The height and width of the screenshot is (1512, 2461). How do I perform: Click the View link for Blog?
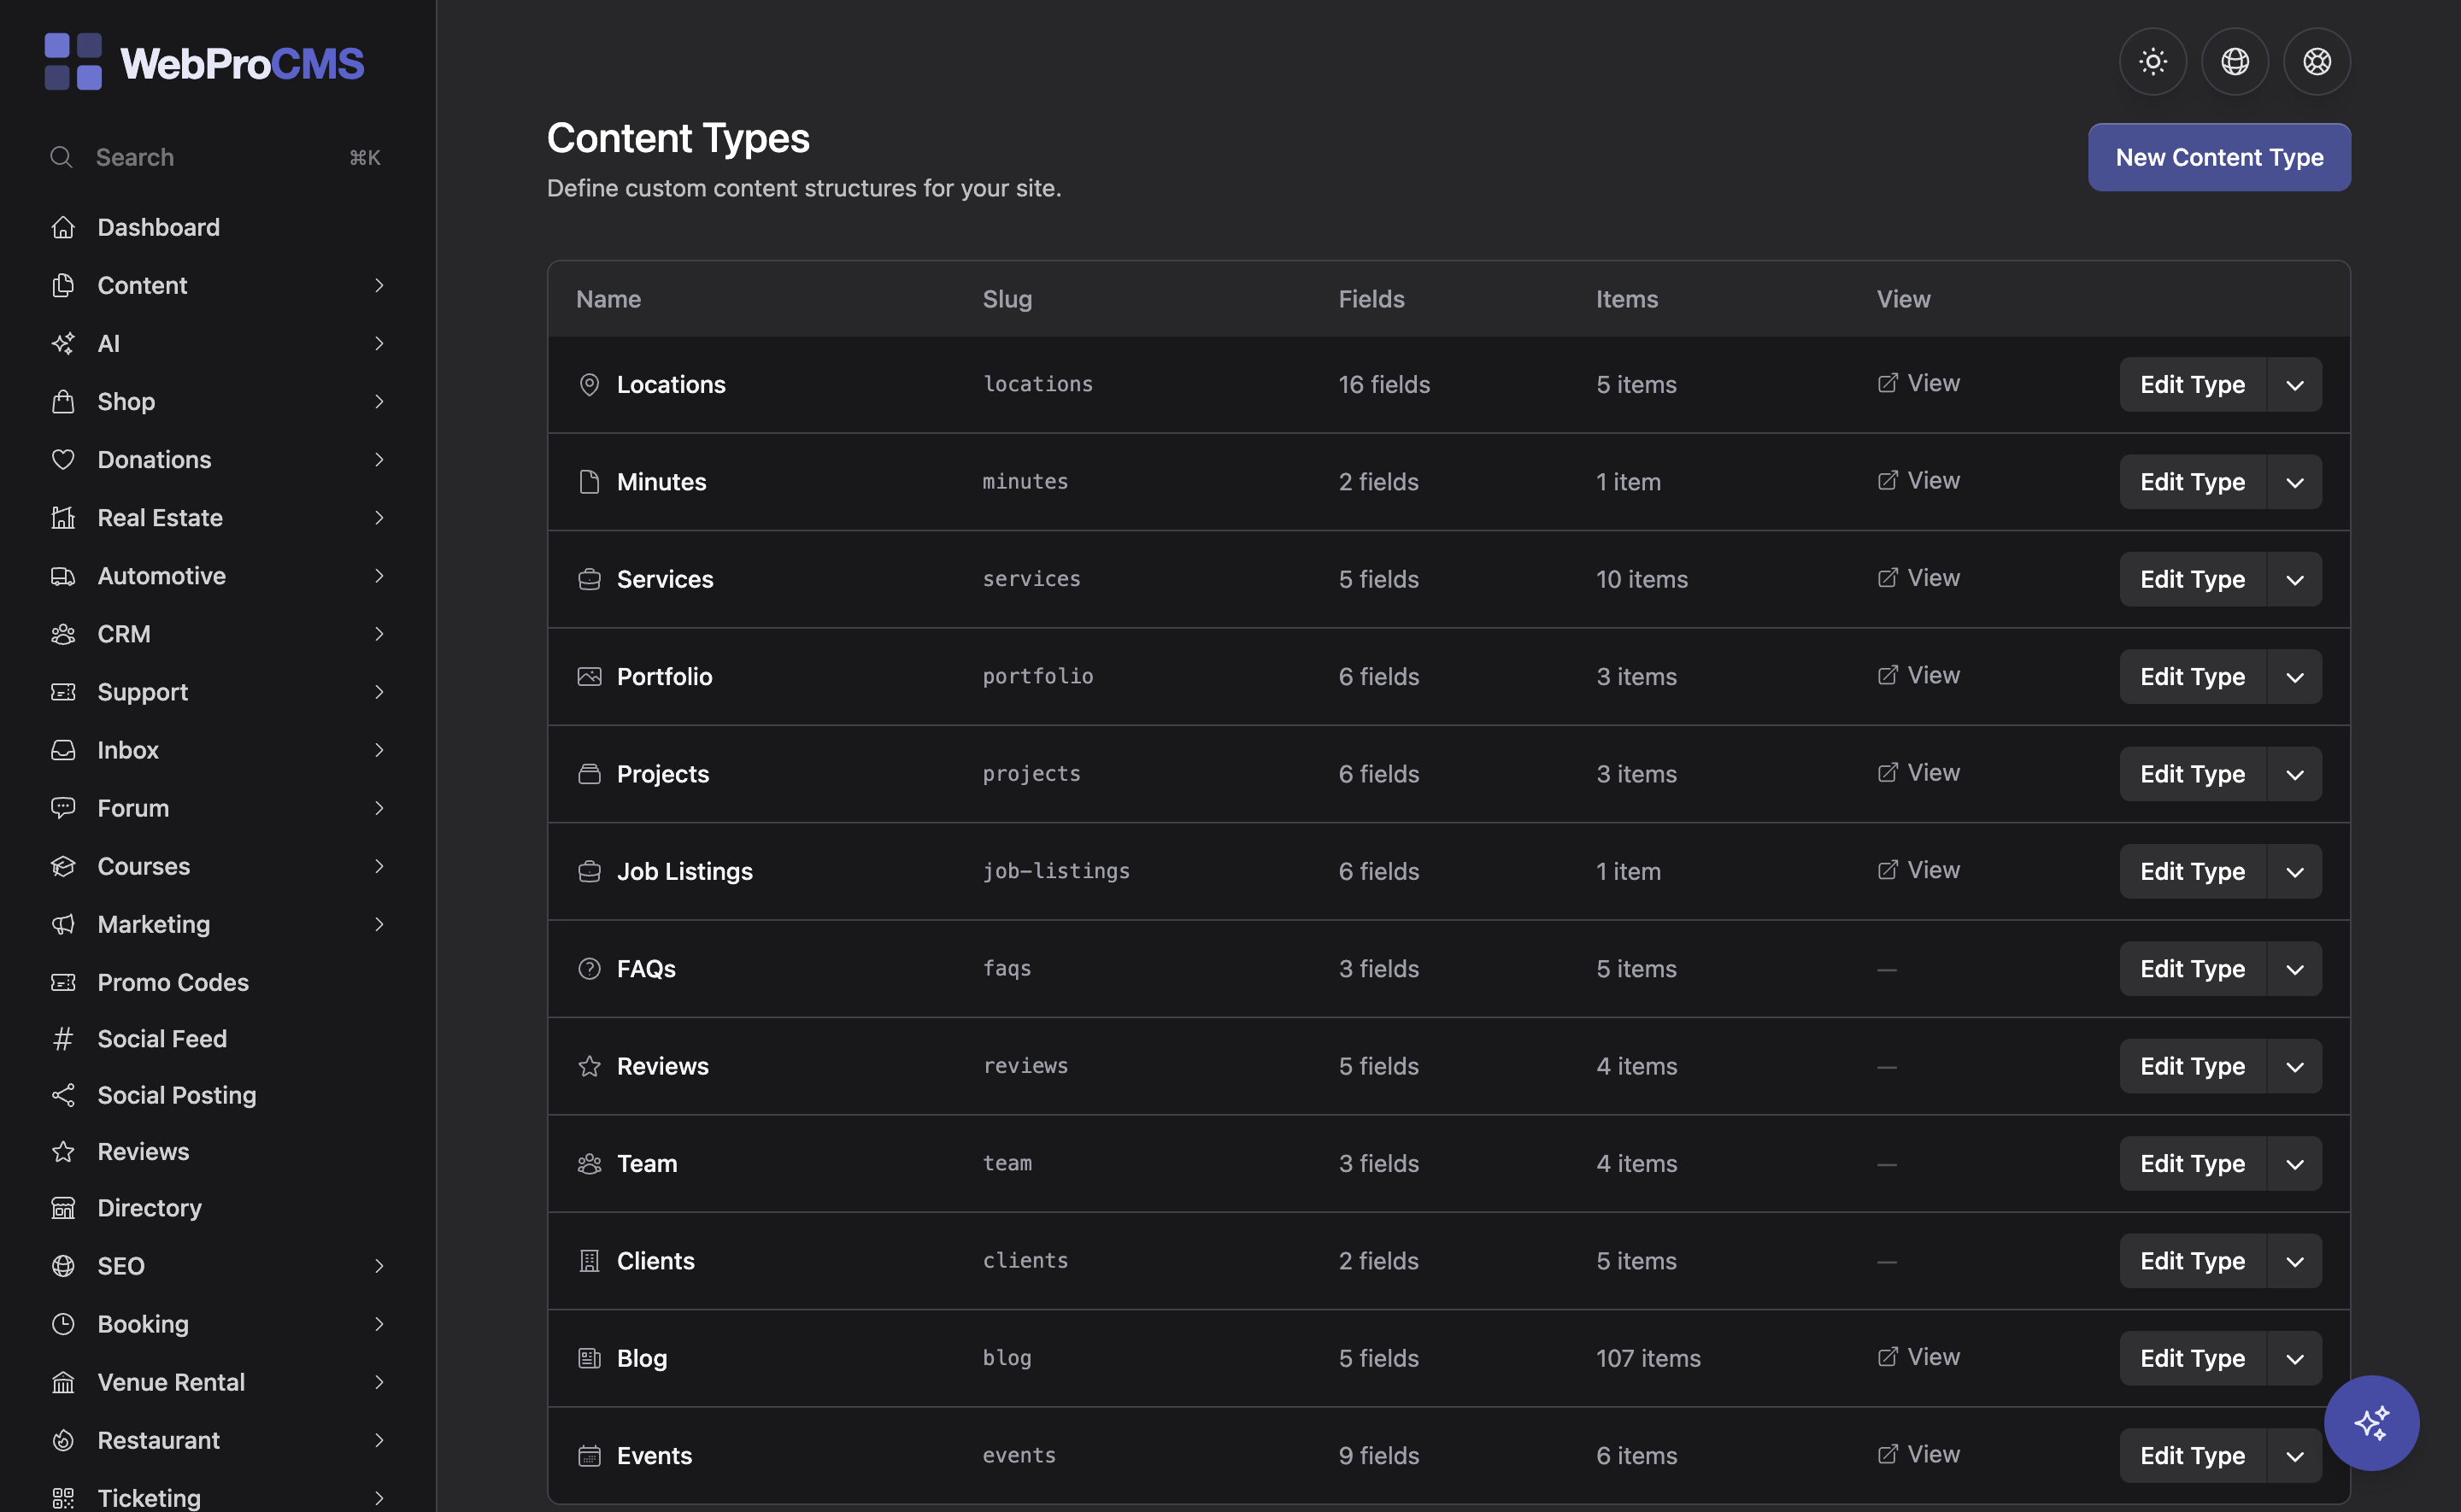[x=1918, y=1356]
